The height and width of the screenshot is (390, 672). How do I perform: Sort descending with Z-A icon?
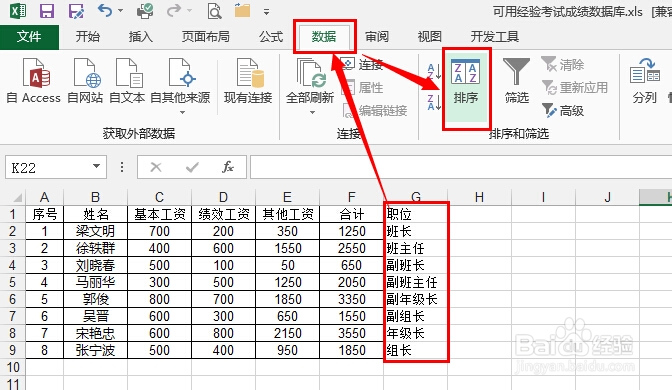pos(434,103)
